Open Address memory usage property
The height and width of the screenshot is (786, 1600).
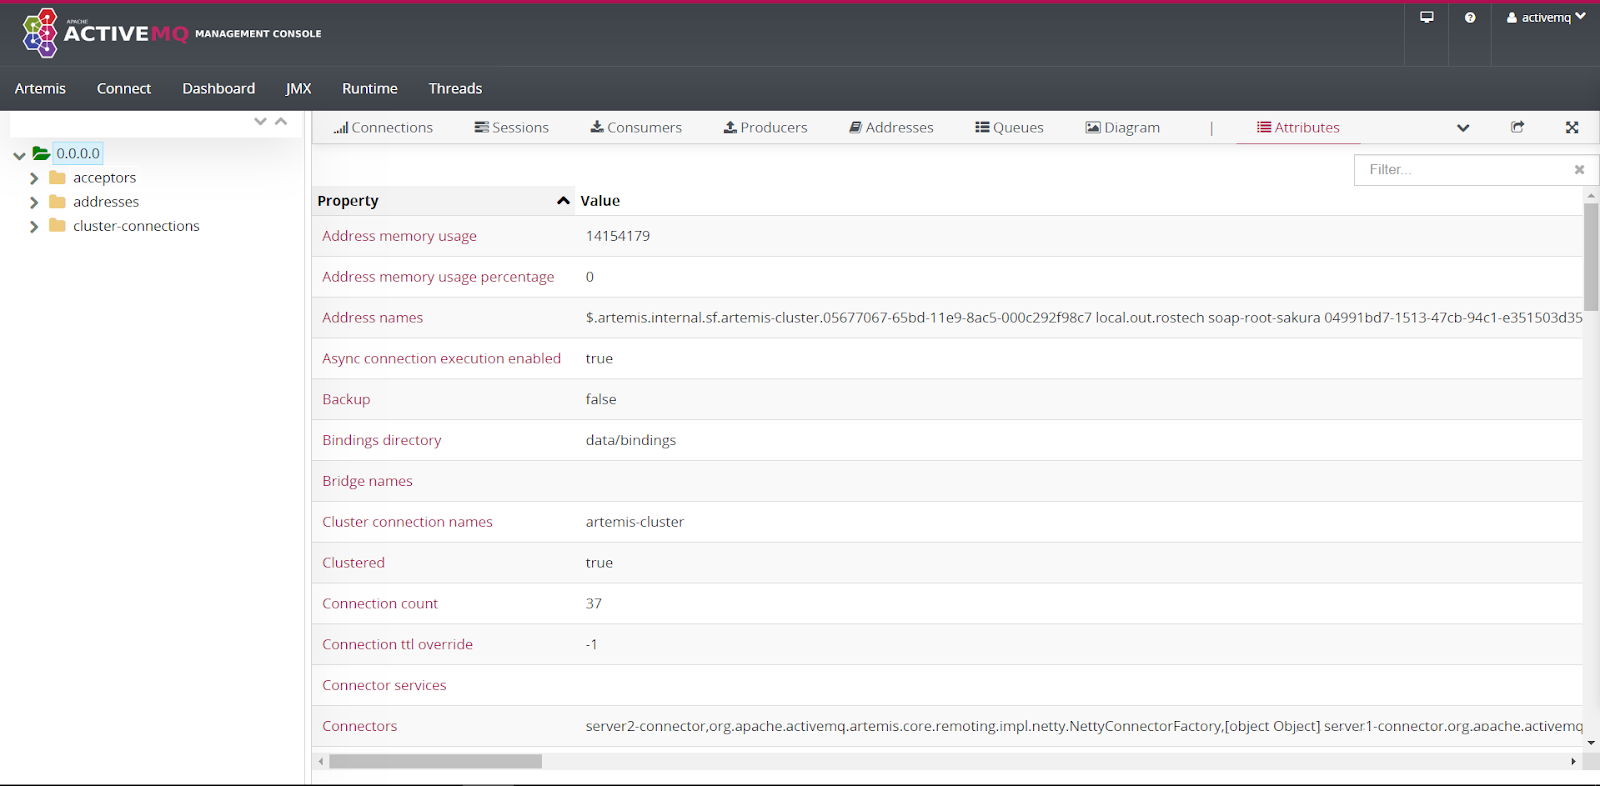[x=399, y=236]
